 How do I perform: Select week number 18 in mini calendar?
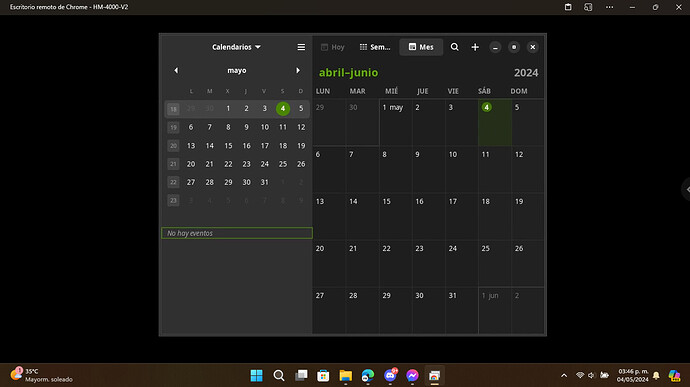tap(173, 109)
